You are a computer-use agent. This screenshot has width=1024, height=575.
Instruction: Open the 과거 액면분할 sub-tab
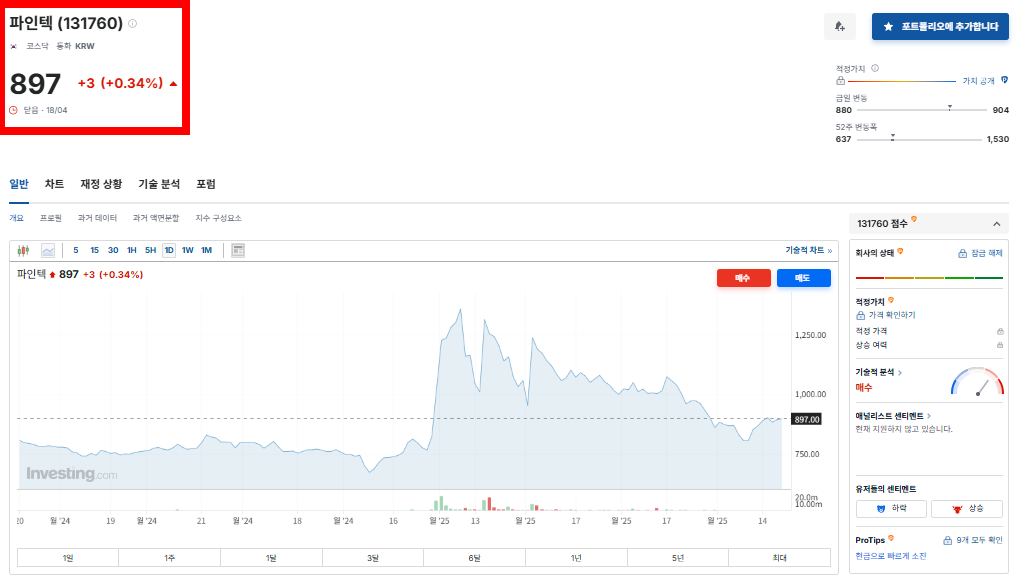pos(155,218)
